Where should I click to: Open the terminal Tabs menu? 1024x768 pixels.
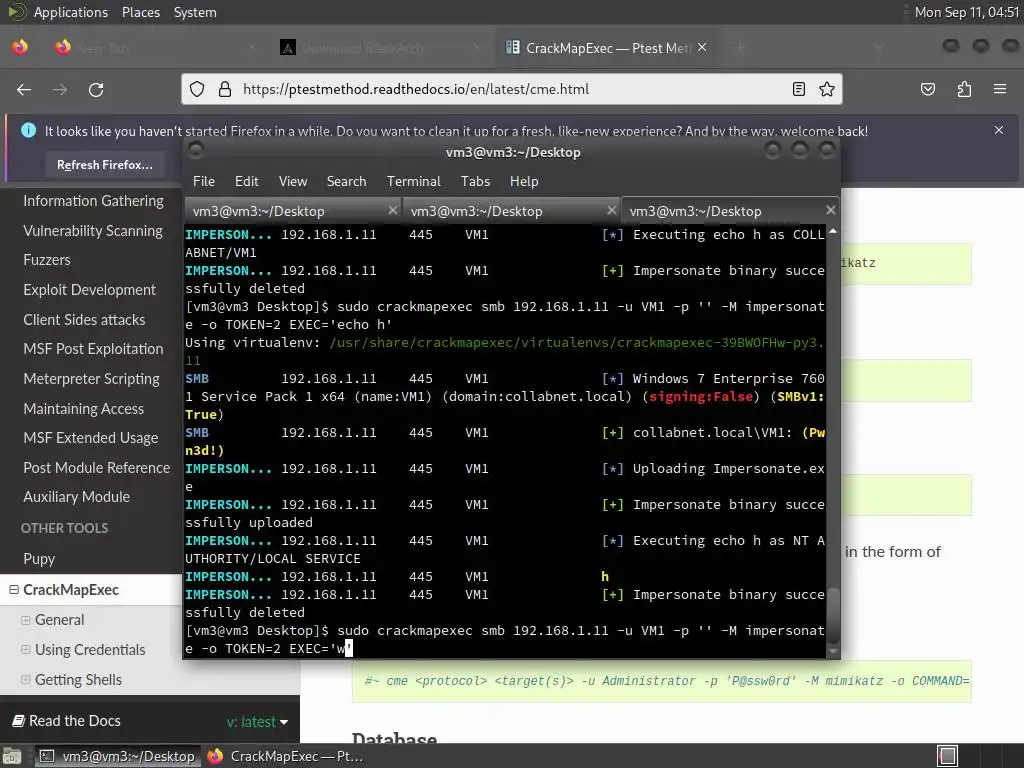click(475, 182)
